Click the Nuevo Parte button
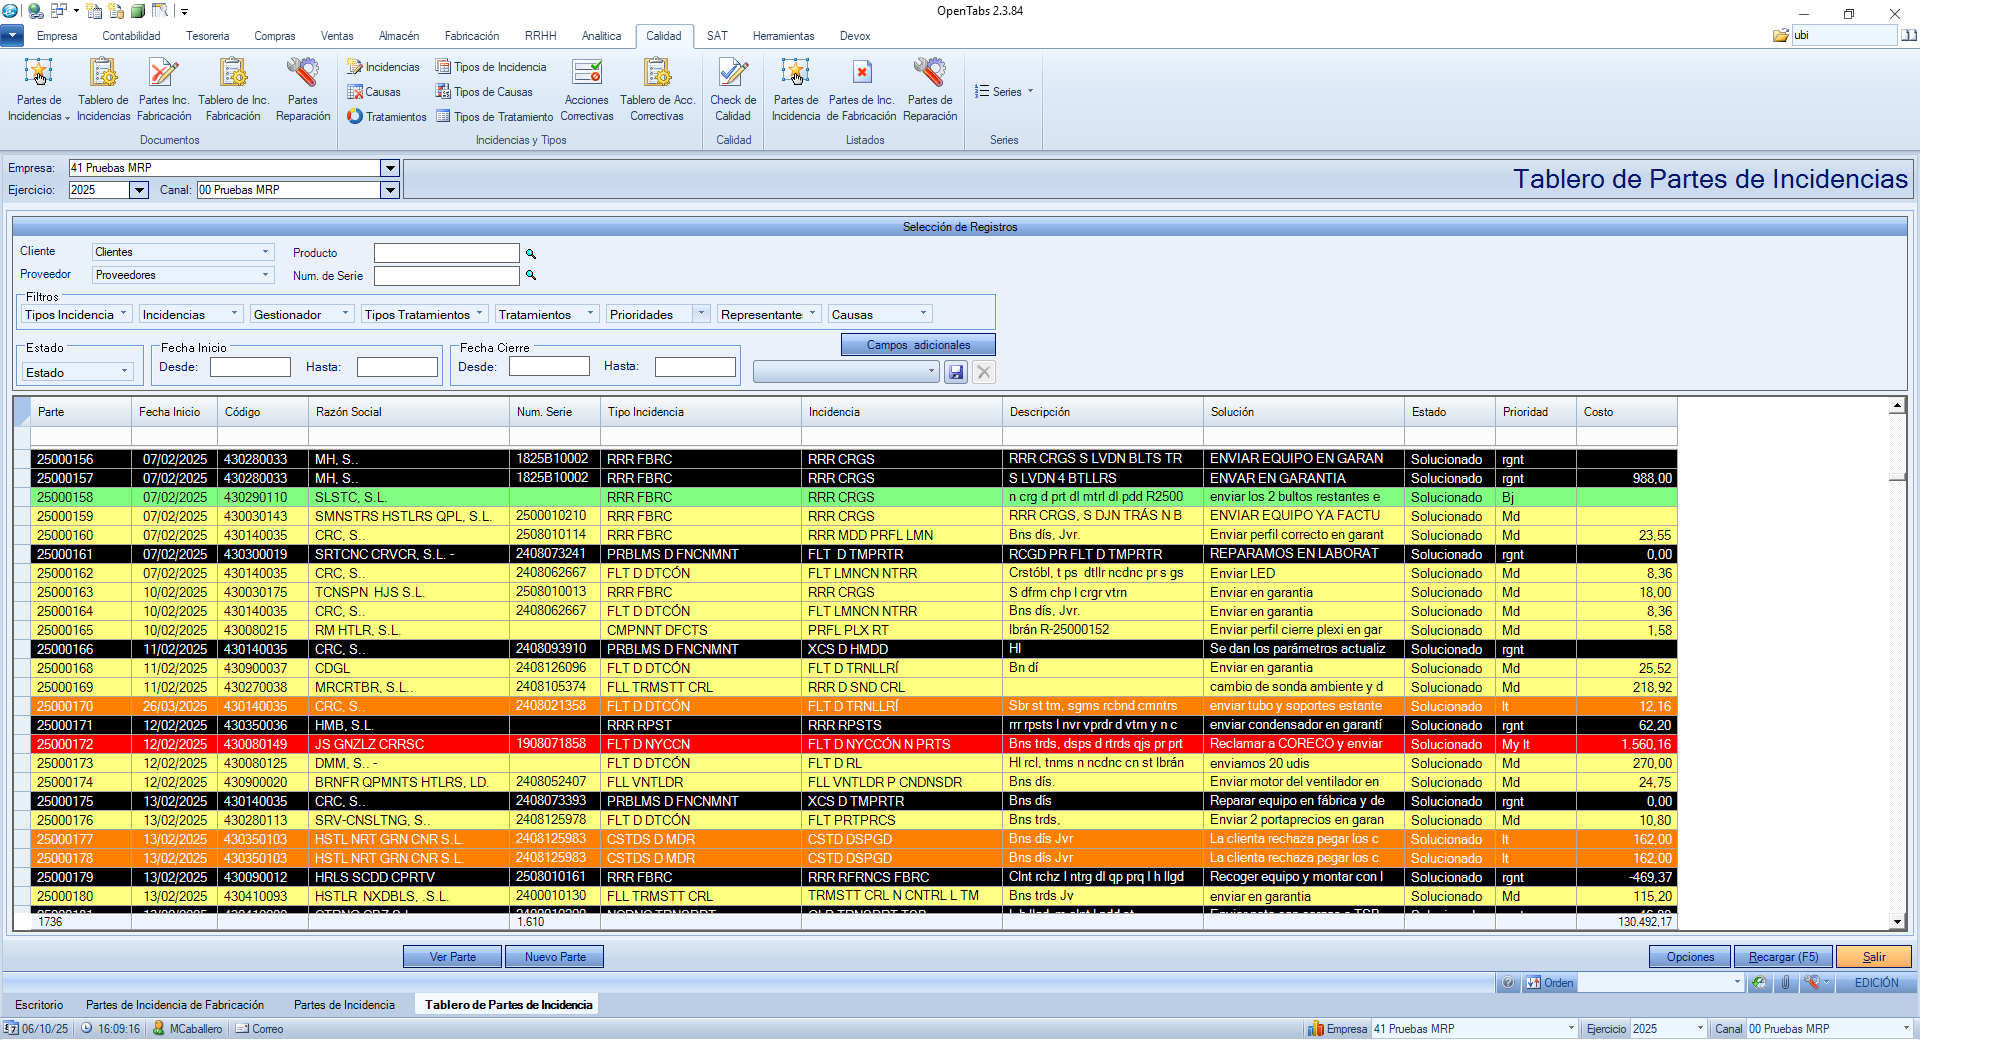This screenshot has width=1992, height=1040. [x=555, y=957]
